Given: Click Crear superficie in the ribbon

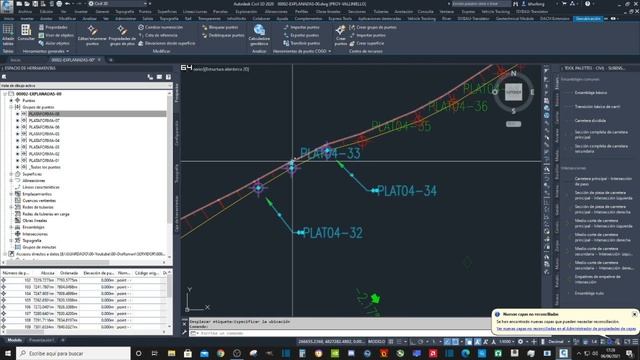Looking at the screenshot, I should point(367,43).
